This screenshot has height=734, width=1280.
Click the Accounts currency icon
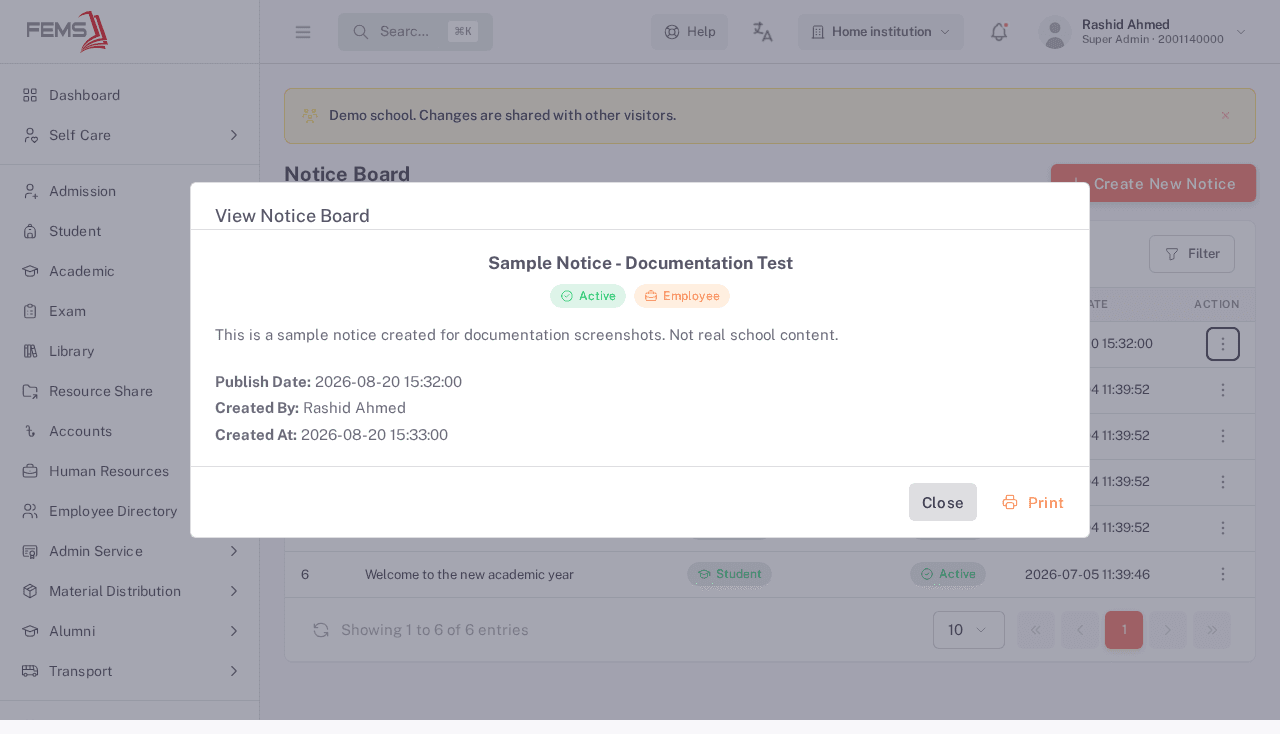(30, 431)
